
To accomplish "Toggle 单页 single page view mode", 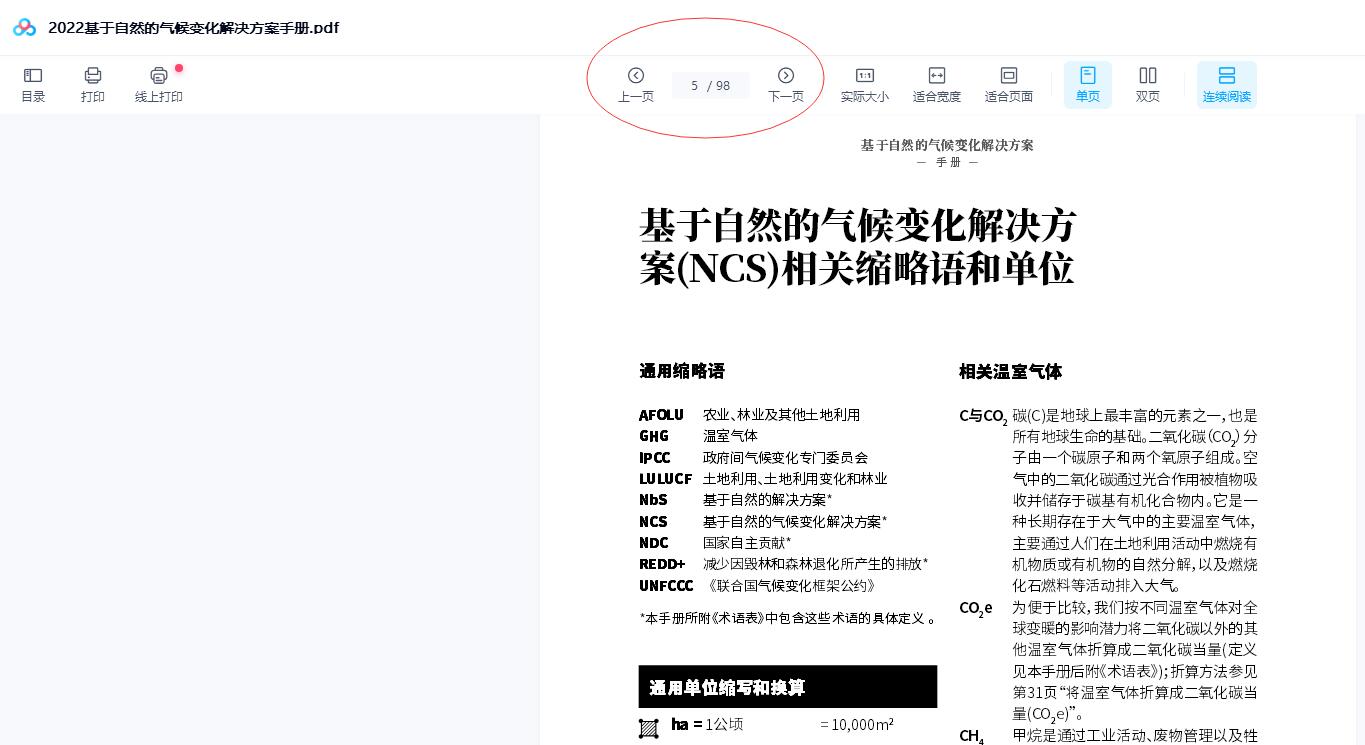I will click(x=1087, y=84).
